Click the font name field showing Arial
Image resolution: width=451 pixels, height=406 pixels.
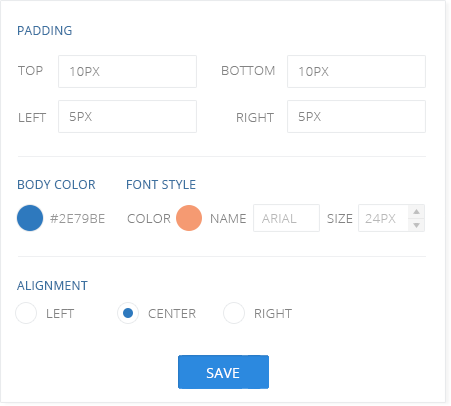(x=286, y=218)
